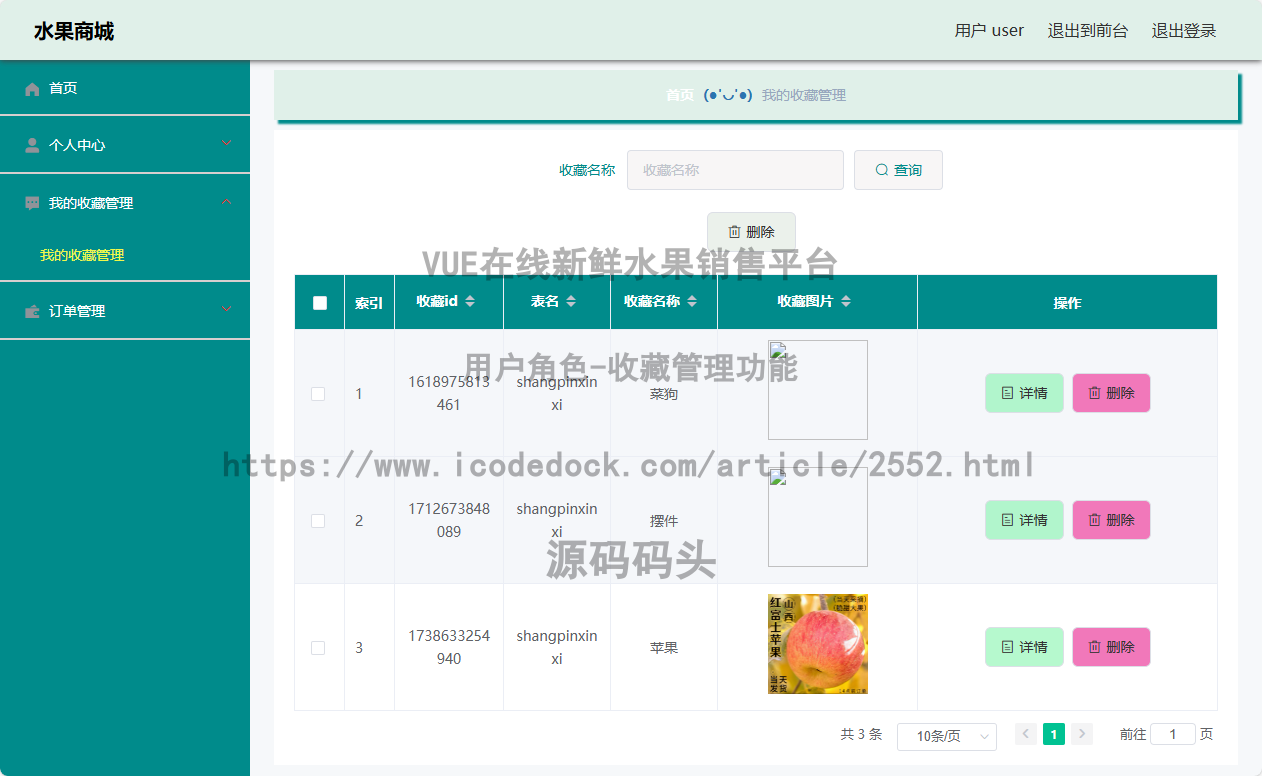1262x776 pixels.
Task: Click the 首页 breadcrumb link
Action: [x=680, y=95]
